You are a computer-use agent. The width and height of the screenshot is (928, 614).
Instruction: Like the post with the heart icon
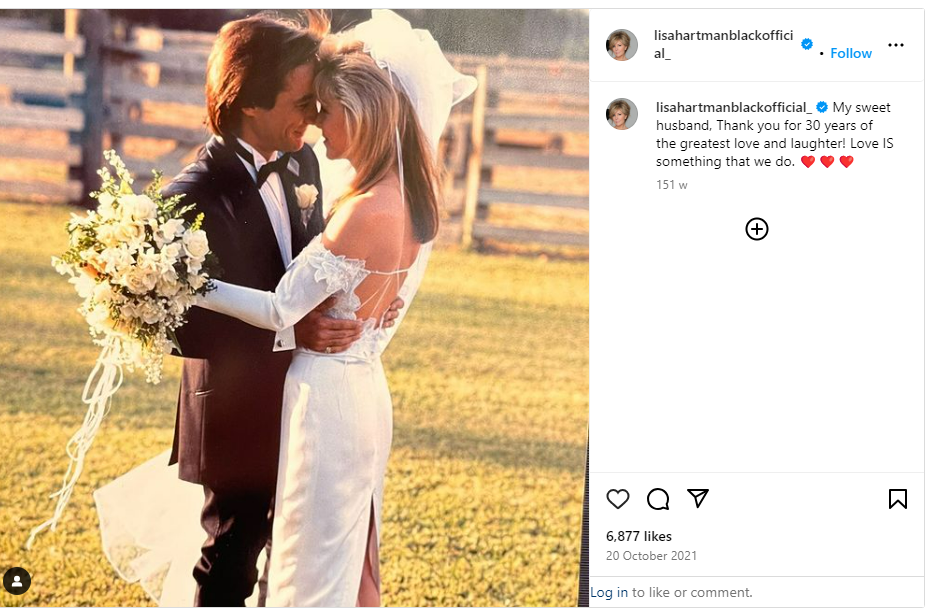pyautogui.click(x=618, y=499)
